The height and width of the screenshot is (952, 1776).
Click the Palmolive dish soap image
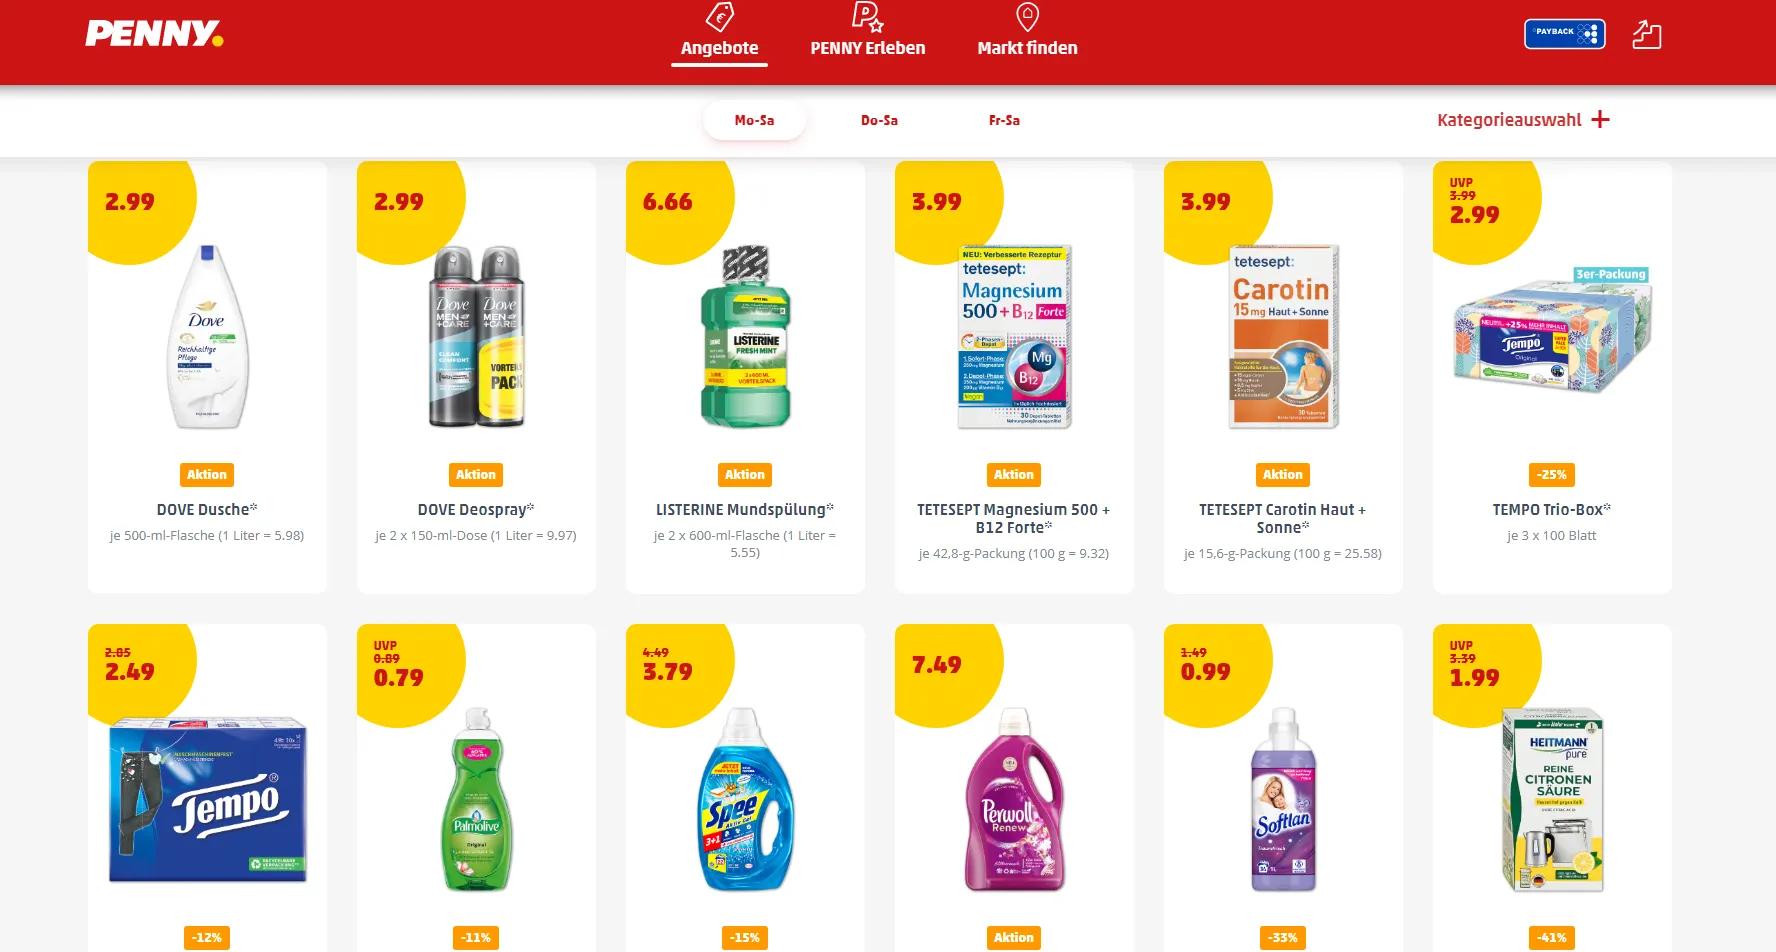coord(476,799)
